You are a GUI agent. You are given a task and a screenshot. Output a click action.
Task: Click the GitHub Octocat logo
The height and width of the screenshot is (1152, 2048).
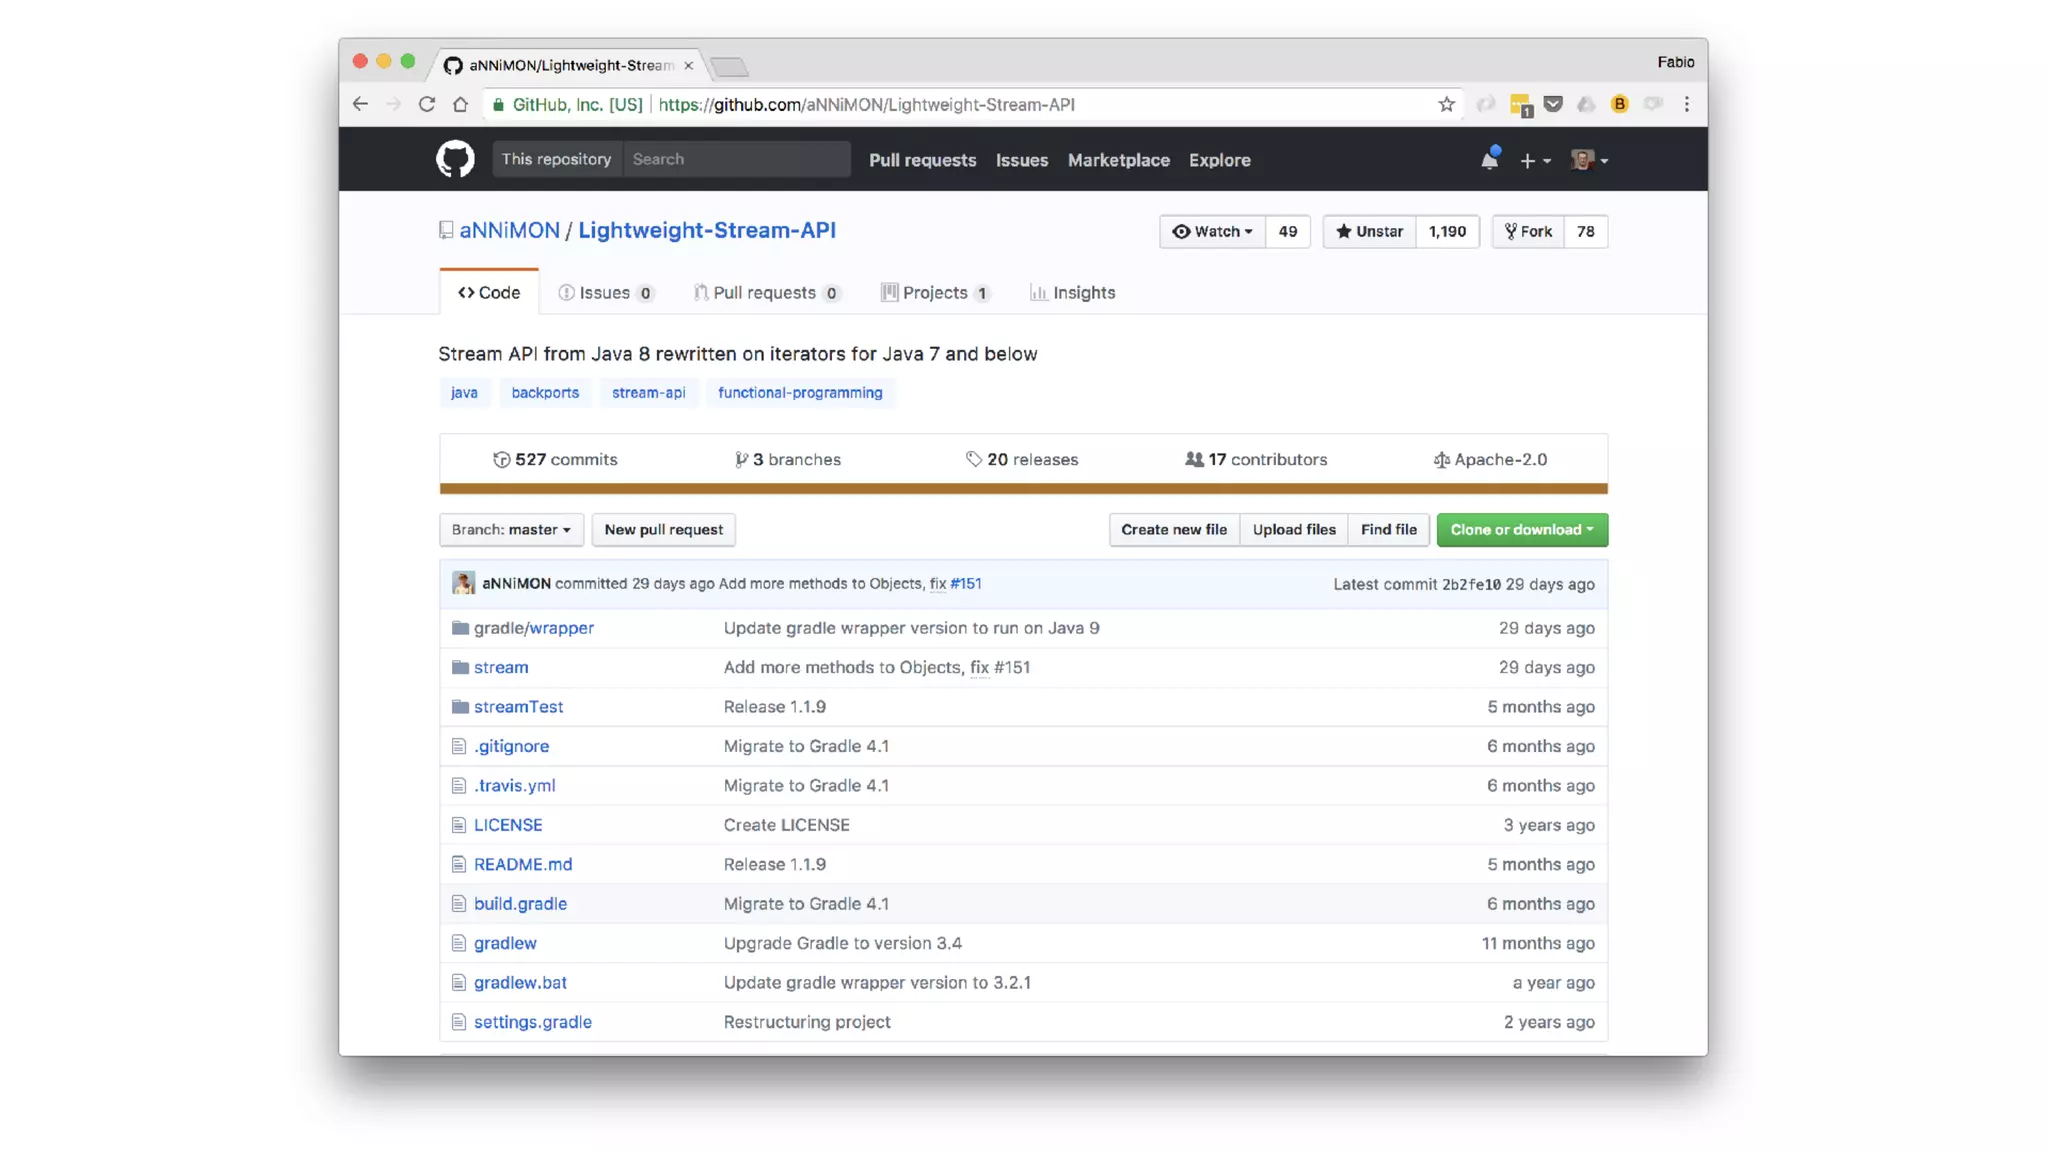(x=455, y=159)
